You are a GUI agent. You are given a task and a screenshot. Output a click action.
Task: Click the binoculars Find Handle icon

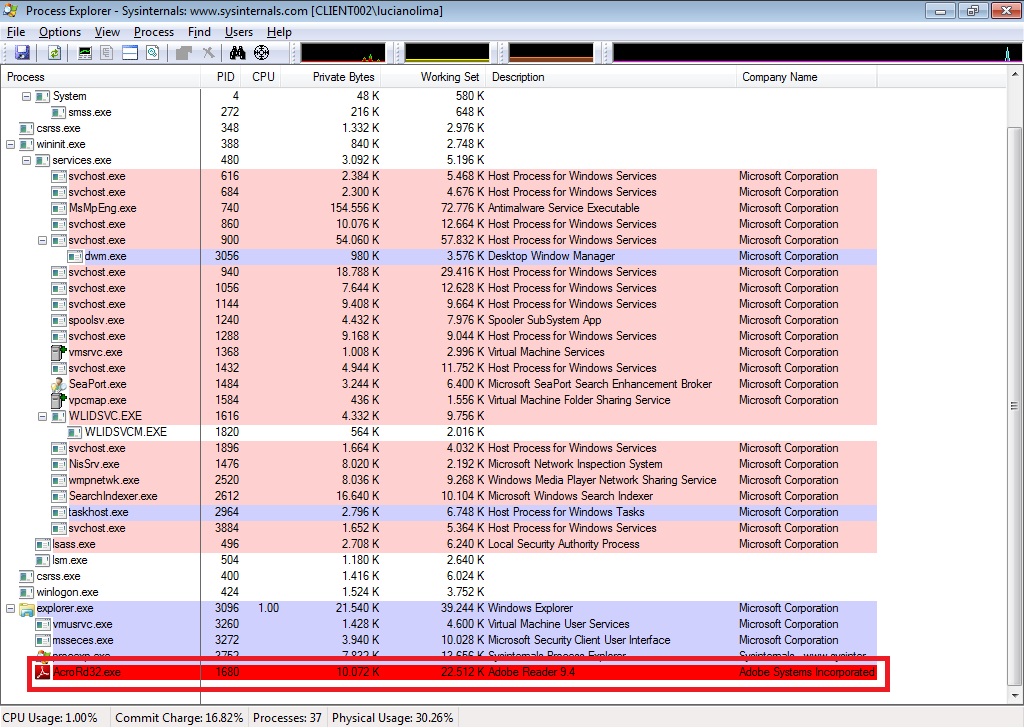click(238, 53)
